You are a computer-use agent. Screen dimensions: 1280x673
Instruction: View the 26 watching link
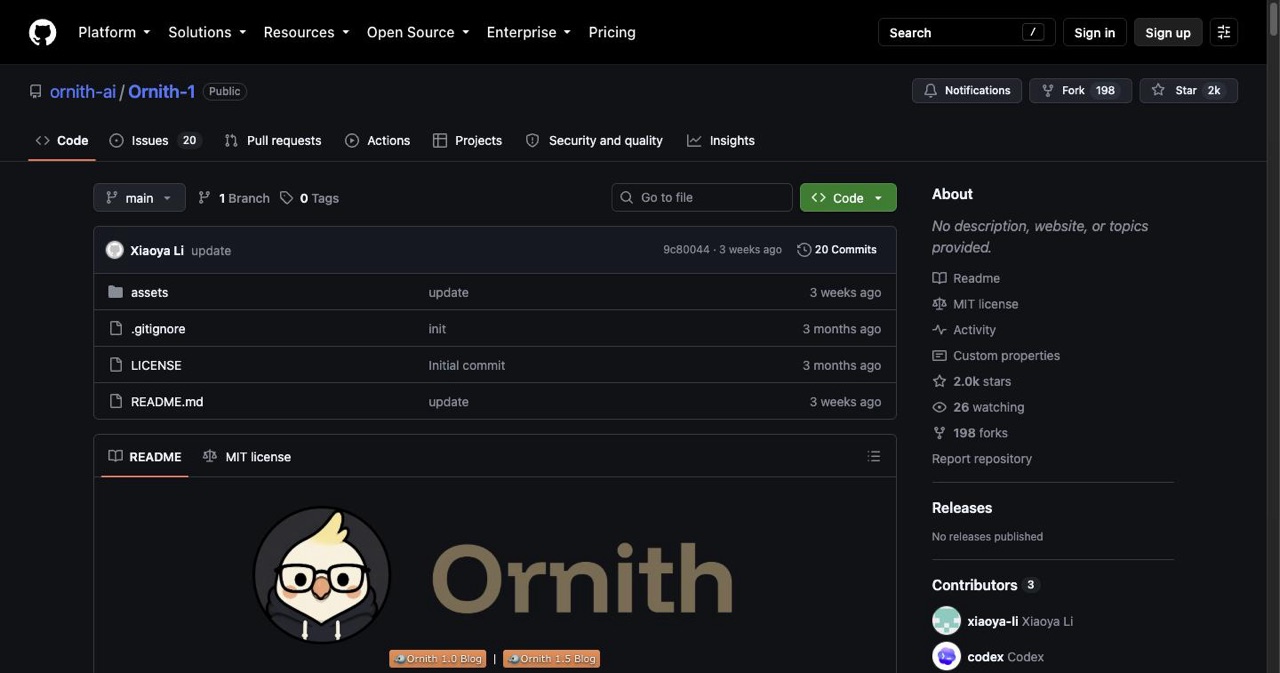(x=978, y=407)
